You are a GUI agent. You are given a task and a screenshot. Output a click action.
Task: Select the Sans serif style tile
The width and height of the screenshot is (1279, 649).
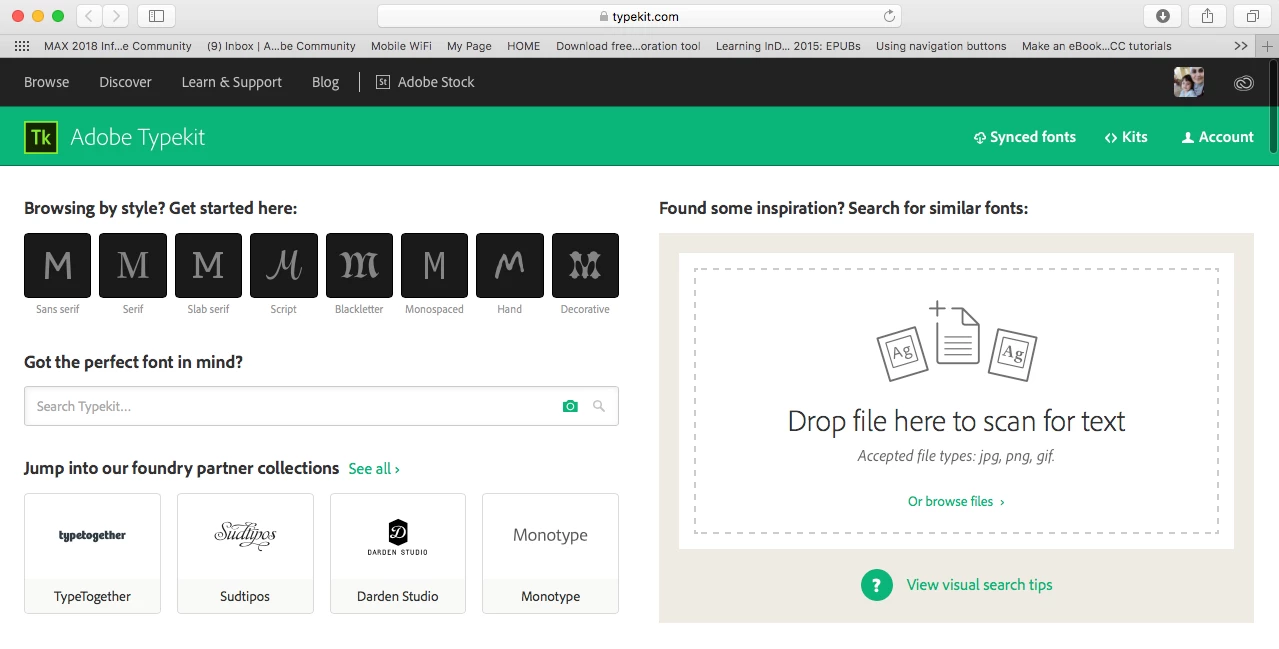(x=57, y=265)
